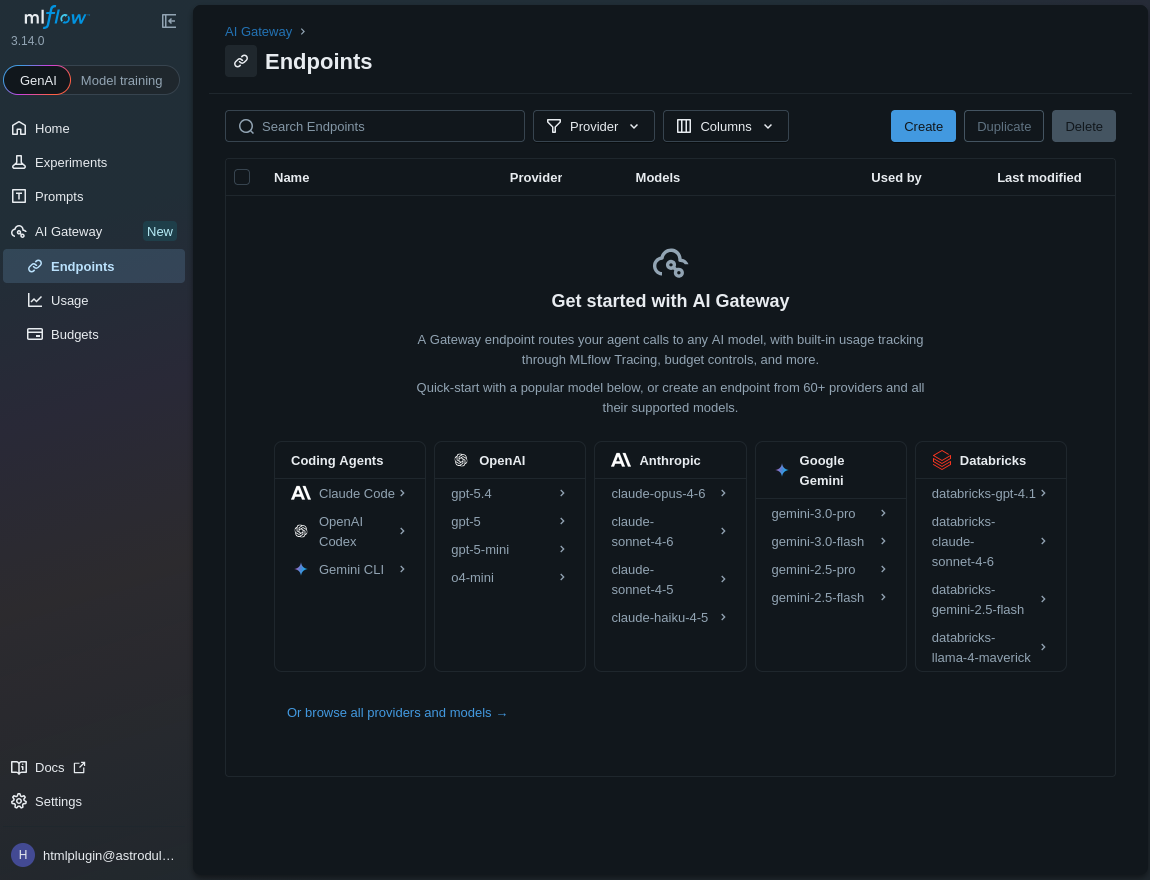Open the Columns dropdown

click(x=725, y=126)
